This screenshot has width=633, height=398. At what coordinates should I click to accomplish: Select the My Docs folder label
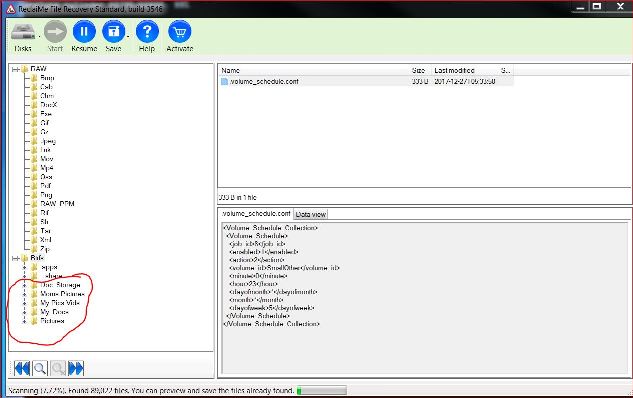point(54,312)
